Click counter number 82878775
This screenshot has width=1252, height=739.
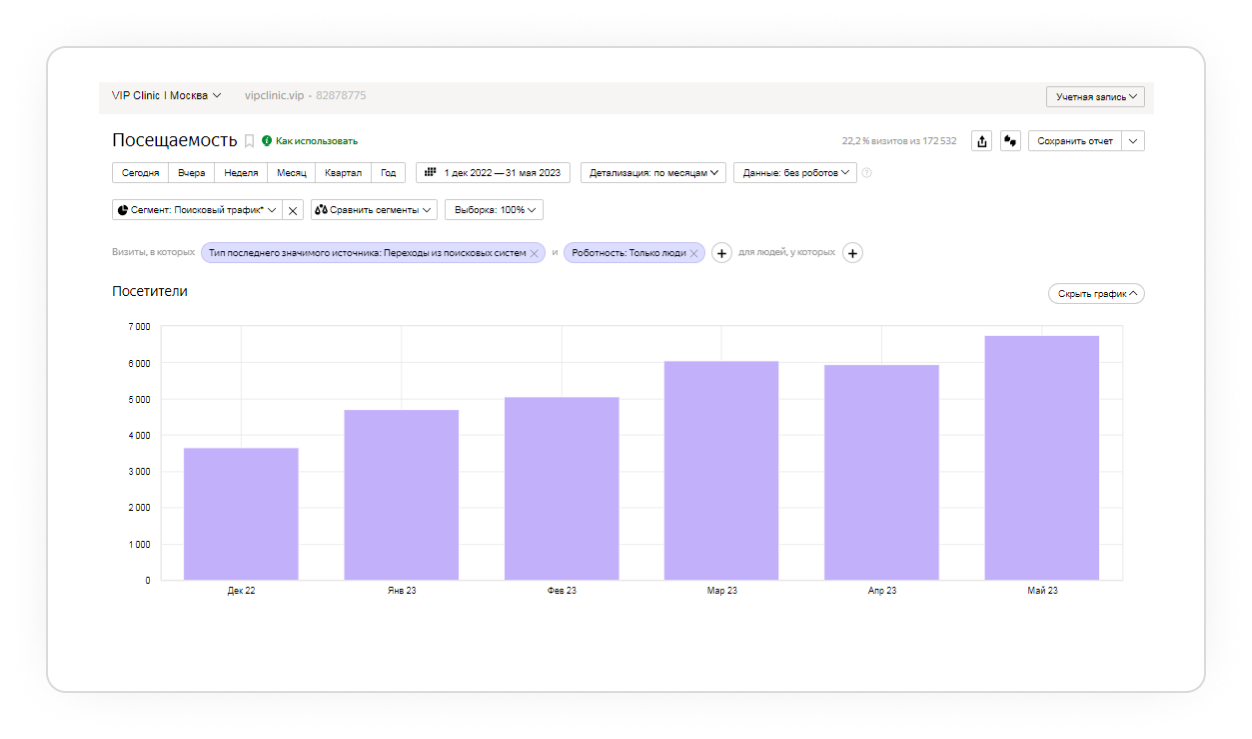[341, 96]
